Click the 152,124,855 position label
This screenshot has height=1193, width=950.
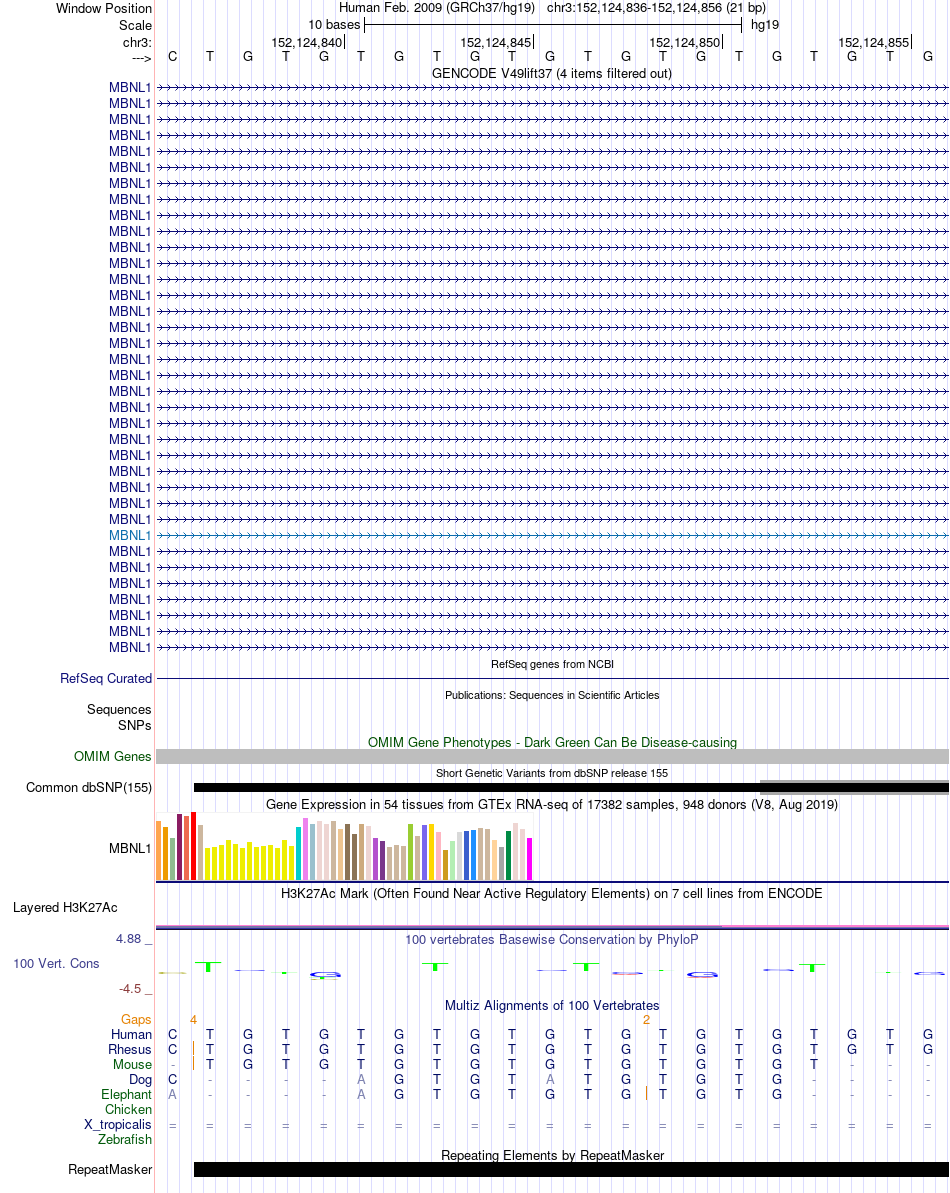click(874, 43)
